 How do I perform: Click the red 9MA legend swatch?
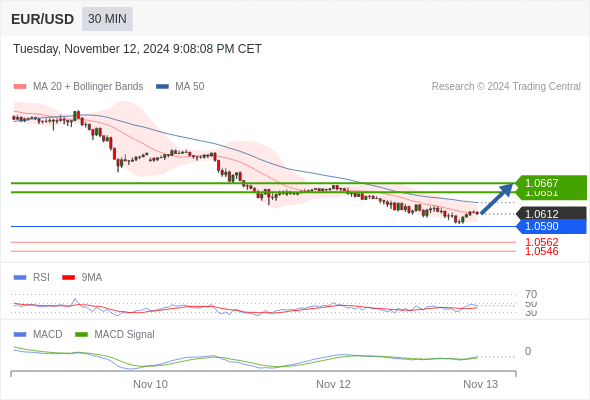coord(68,278)
